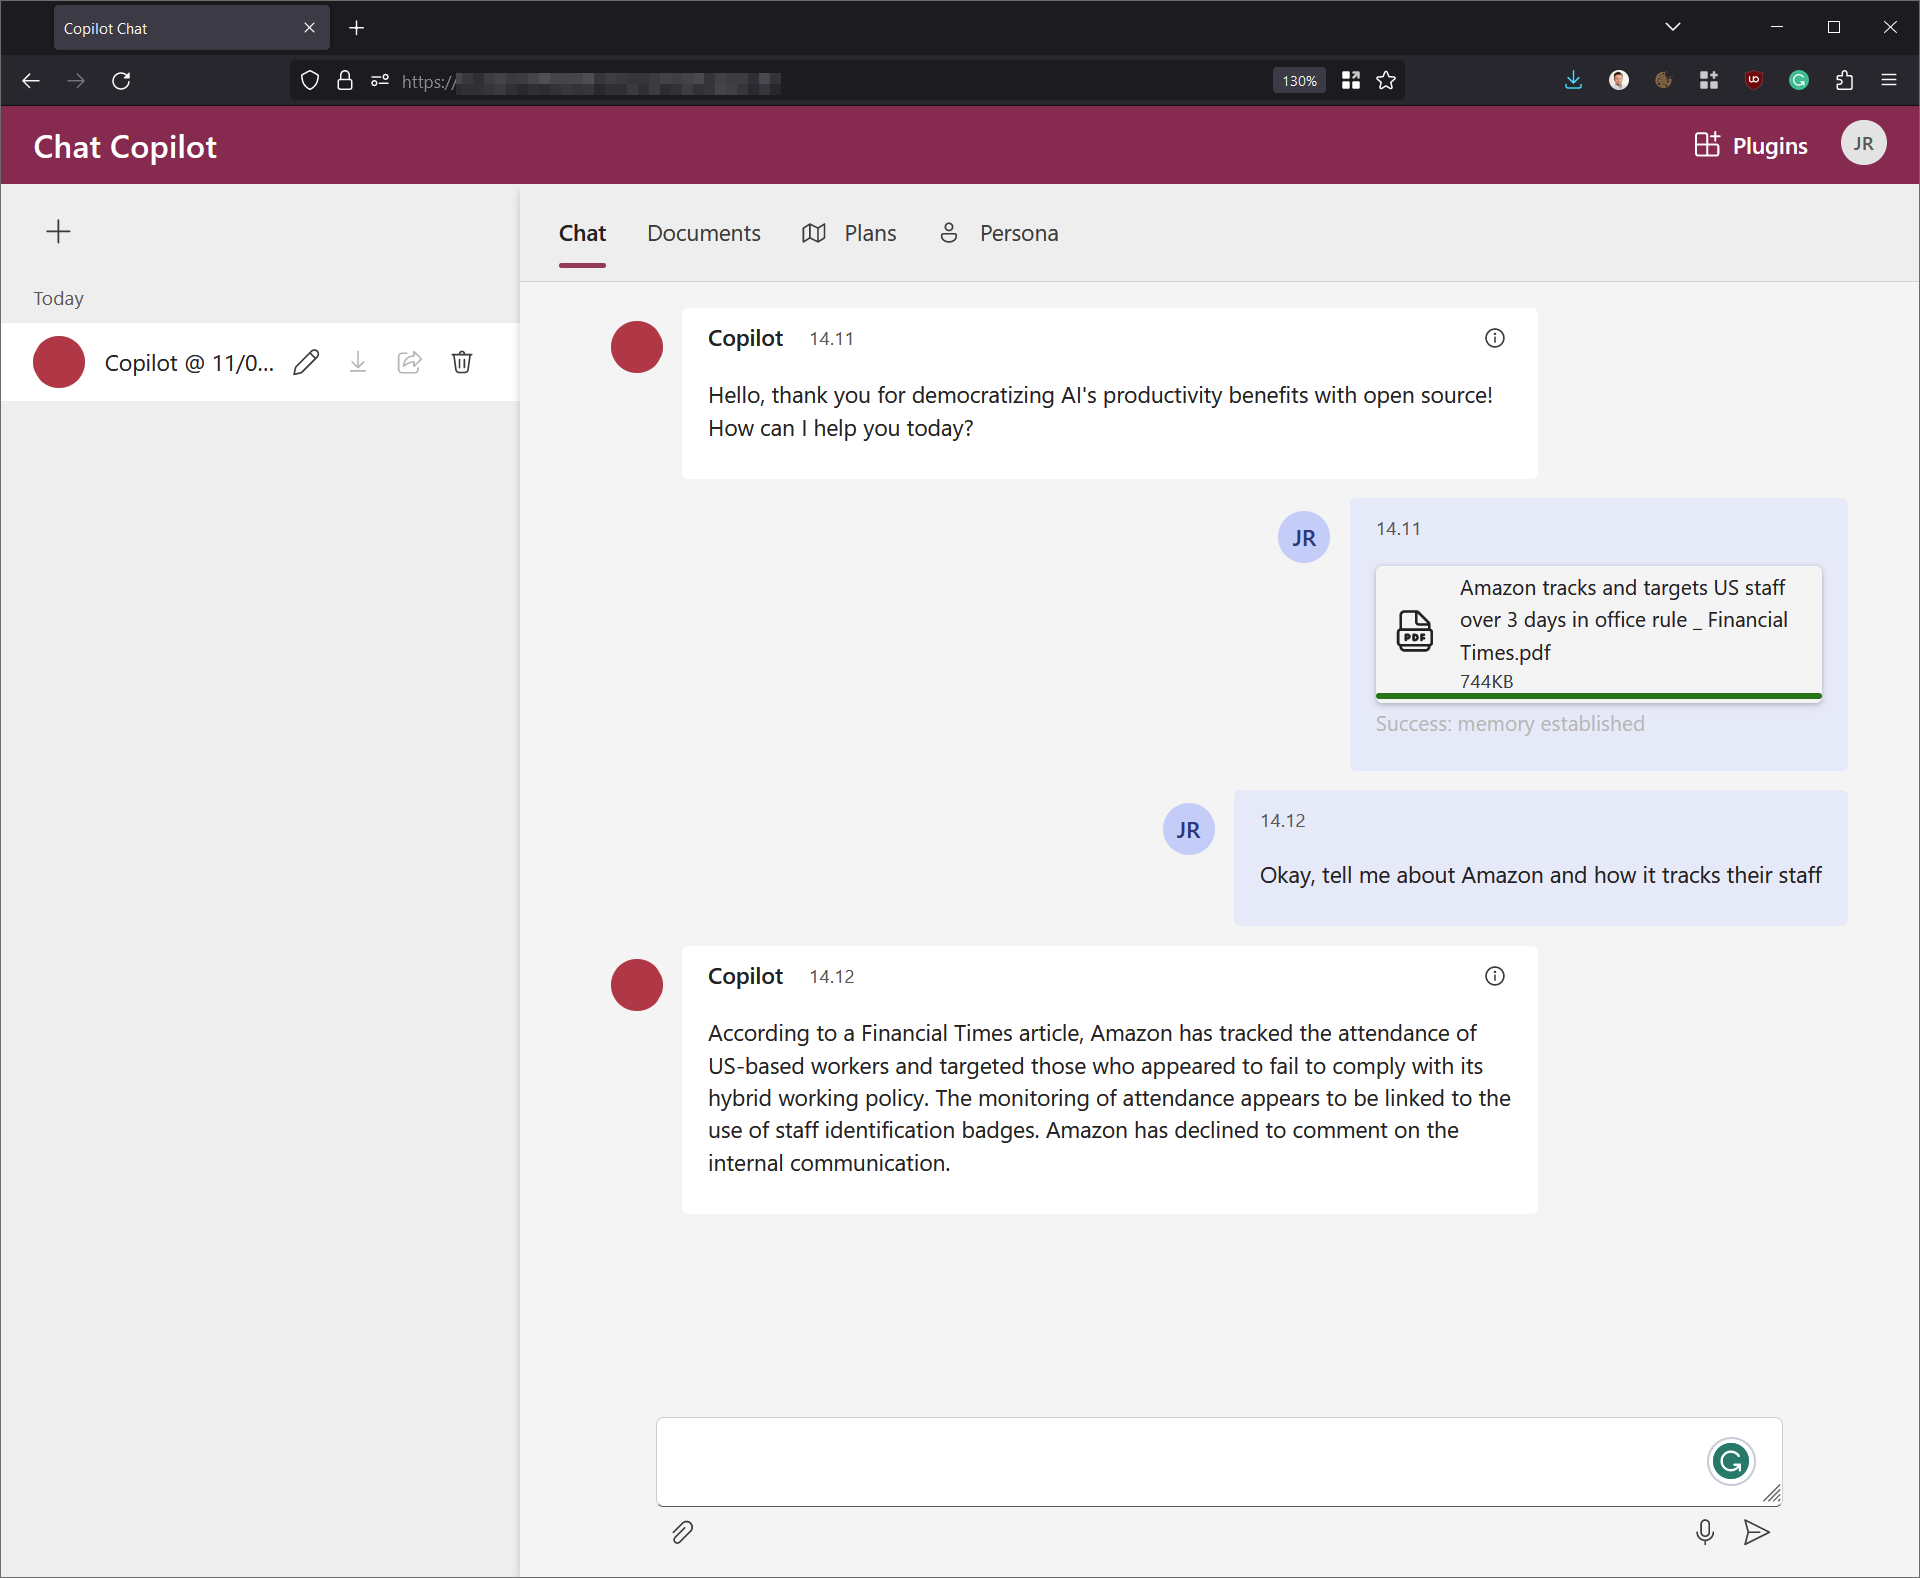Viewport: 1920px width, 1578px height.
Task: Open JR user profile avatar in header
Action: [1864, 144]
